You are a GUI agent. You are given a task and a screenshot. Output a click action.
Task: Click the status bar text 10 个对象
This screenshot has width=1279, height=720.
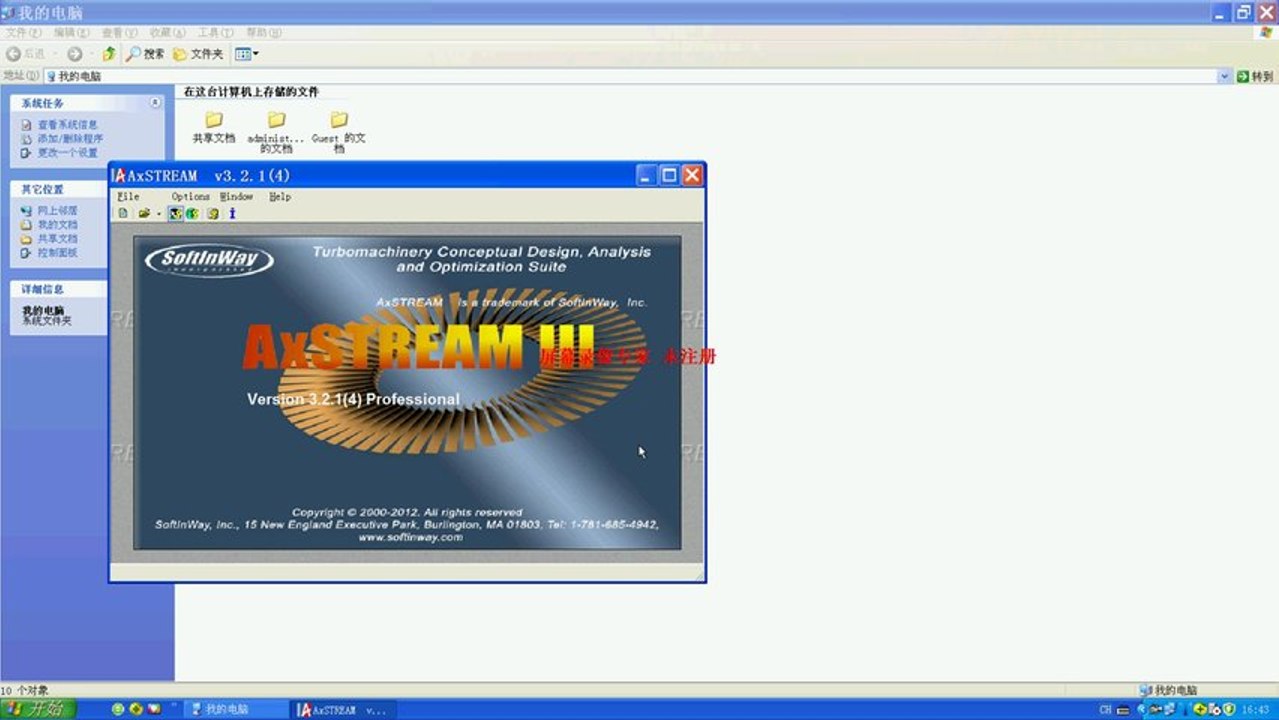pos(25,690)
